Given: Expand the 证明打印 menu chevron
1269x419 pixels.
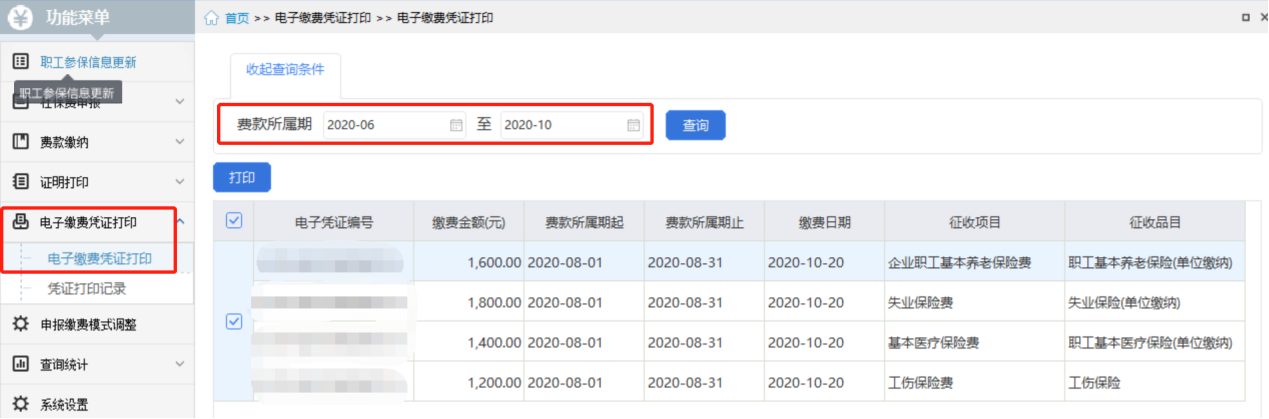Looking at the screenshot, I should coord(180,182).
